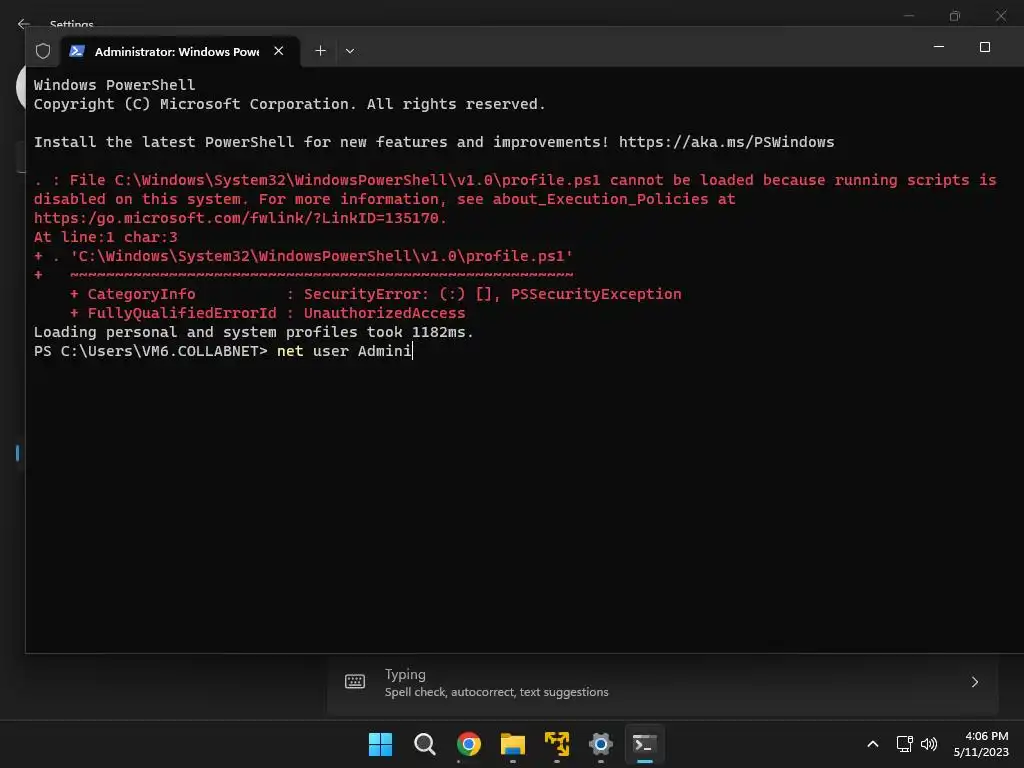The height and width of the screenshot is (768, 1024).
Task: Open Typing settings in Settings window
Action: pos(662,682)
